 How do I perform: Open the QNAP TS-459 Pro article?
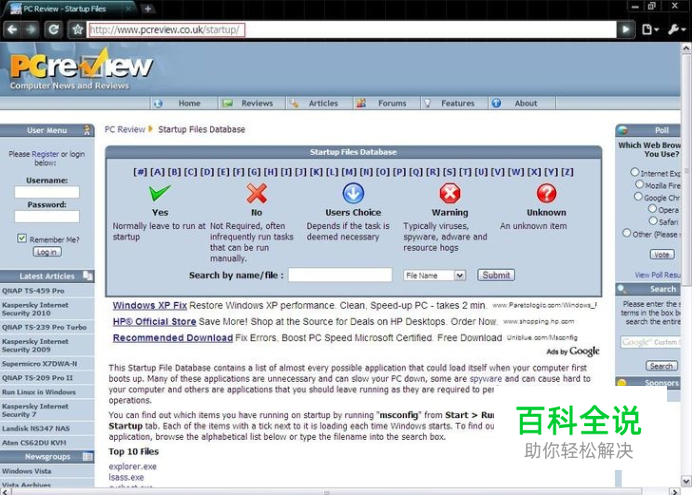(33, 291)
